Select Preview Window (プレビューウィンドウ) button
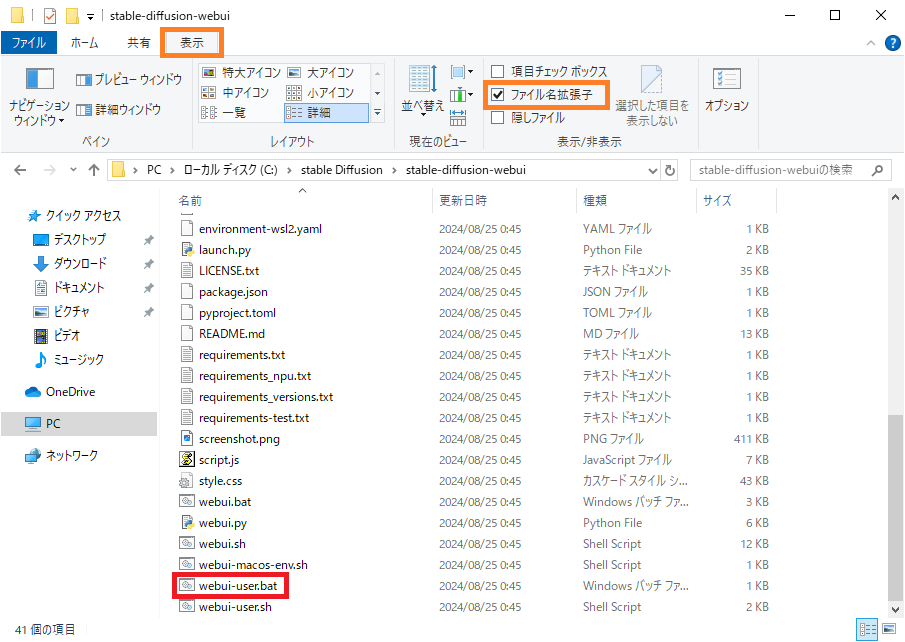Viewport: 905px width, 642px height. [129, 80]
